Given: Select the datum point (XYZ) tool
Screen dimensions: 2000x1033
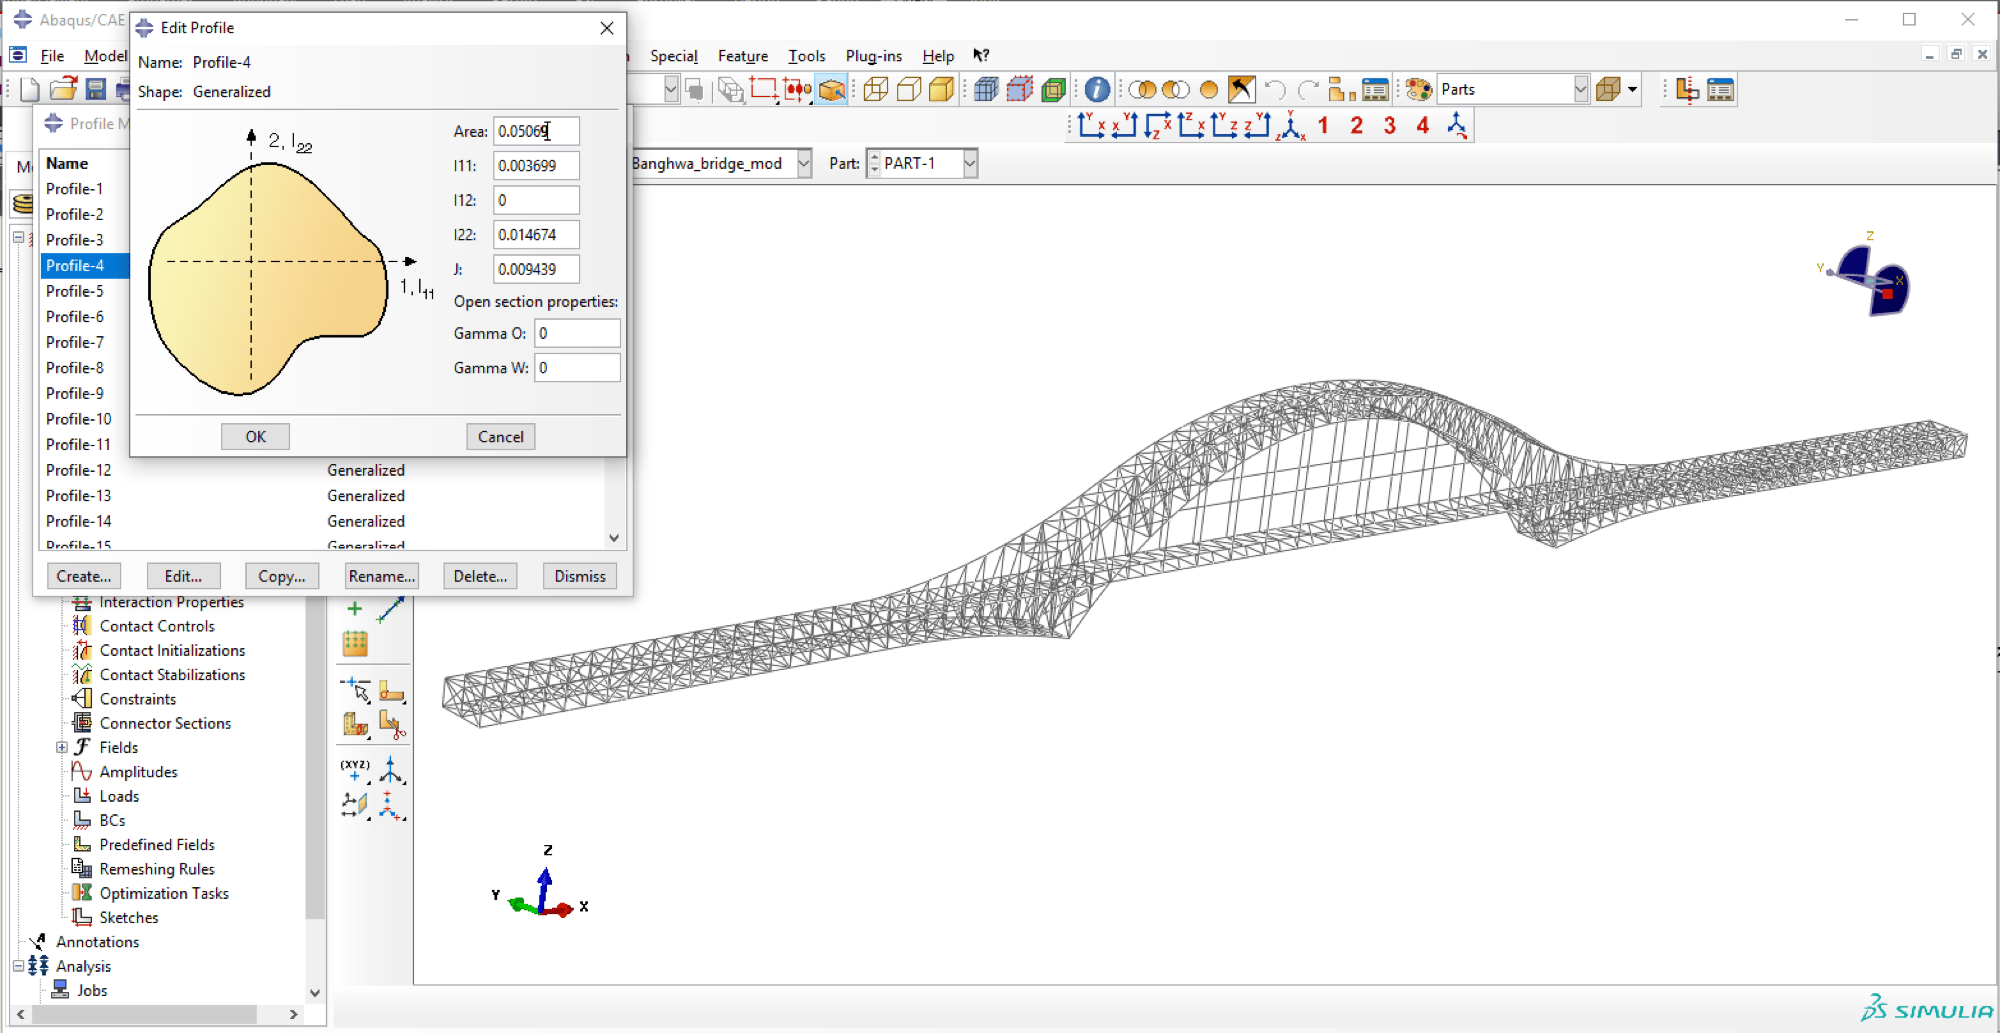Looking at the screenshot, I should click(x=354, y=769).
